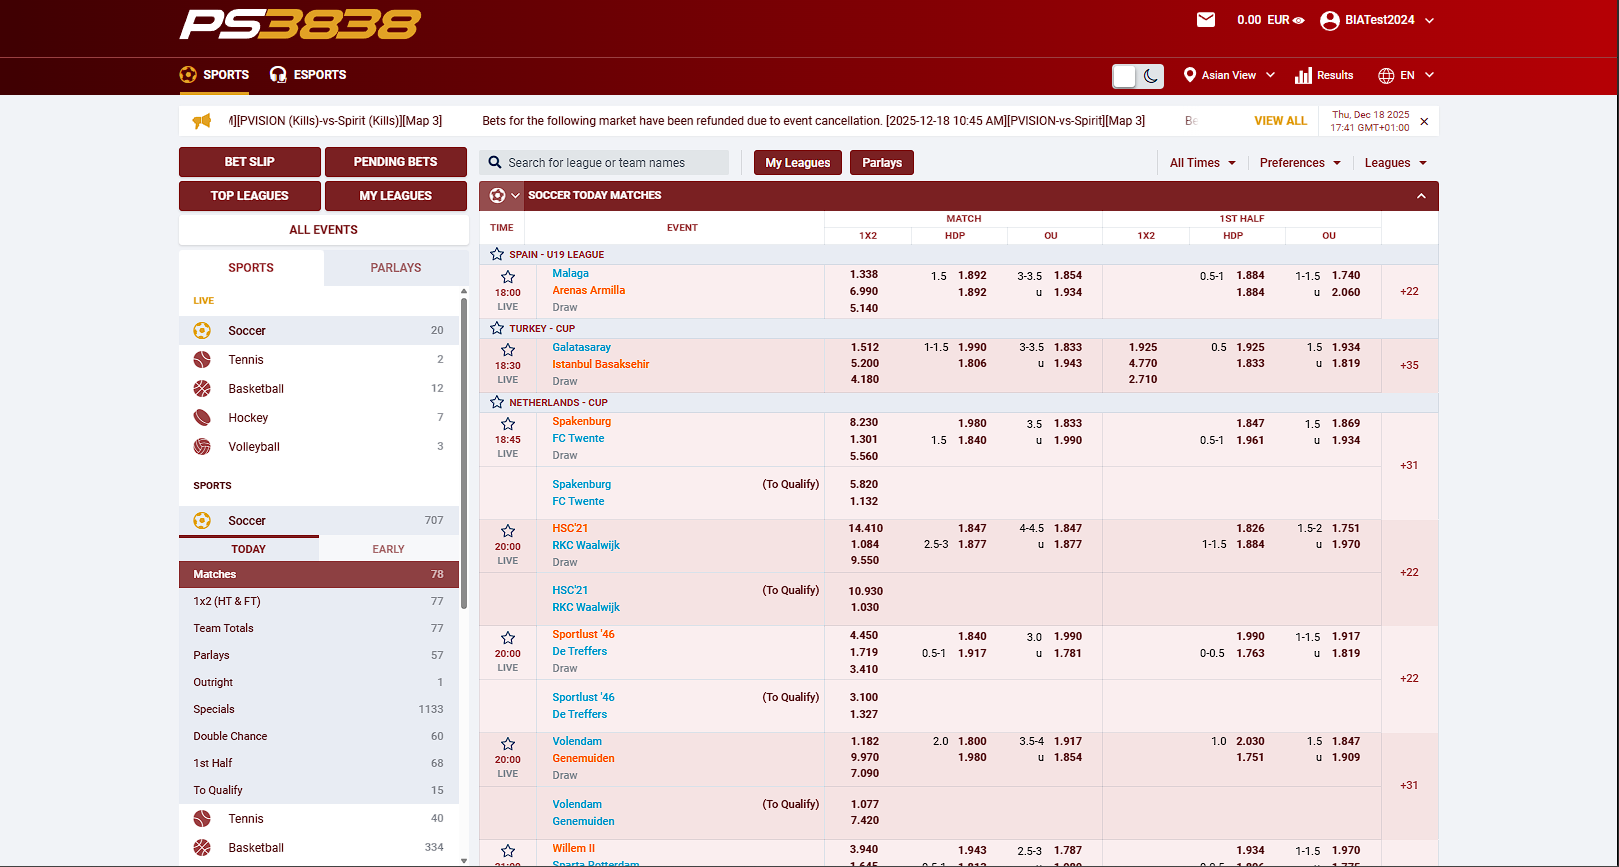Click the View All announcements link

1280,121
